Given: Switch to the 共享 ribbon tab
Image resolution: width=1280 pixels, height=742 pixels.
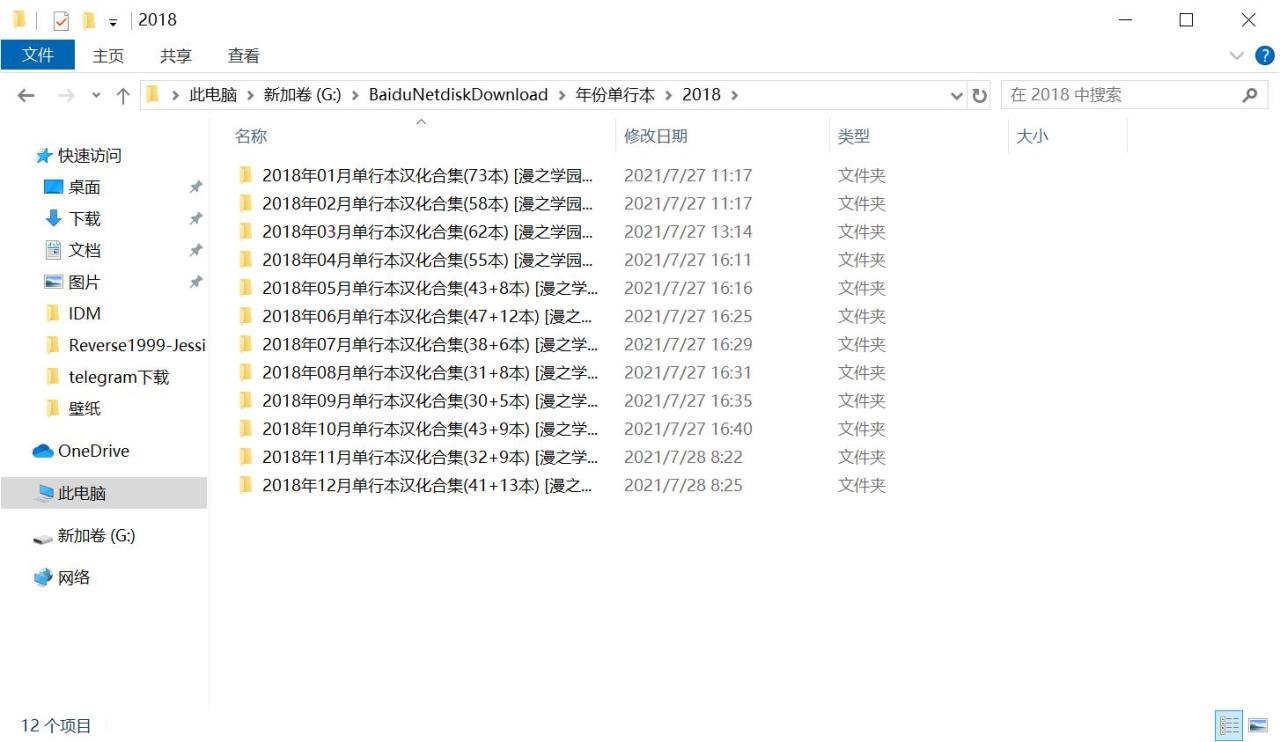Looking at the screenshot, I should coord(176,56).
